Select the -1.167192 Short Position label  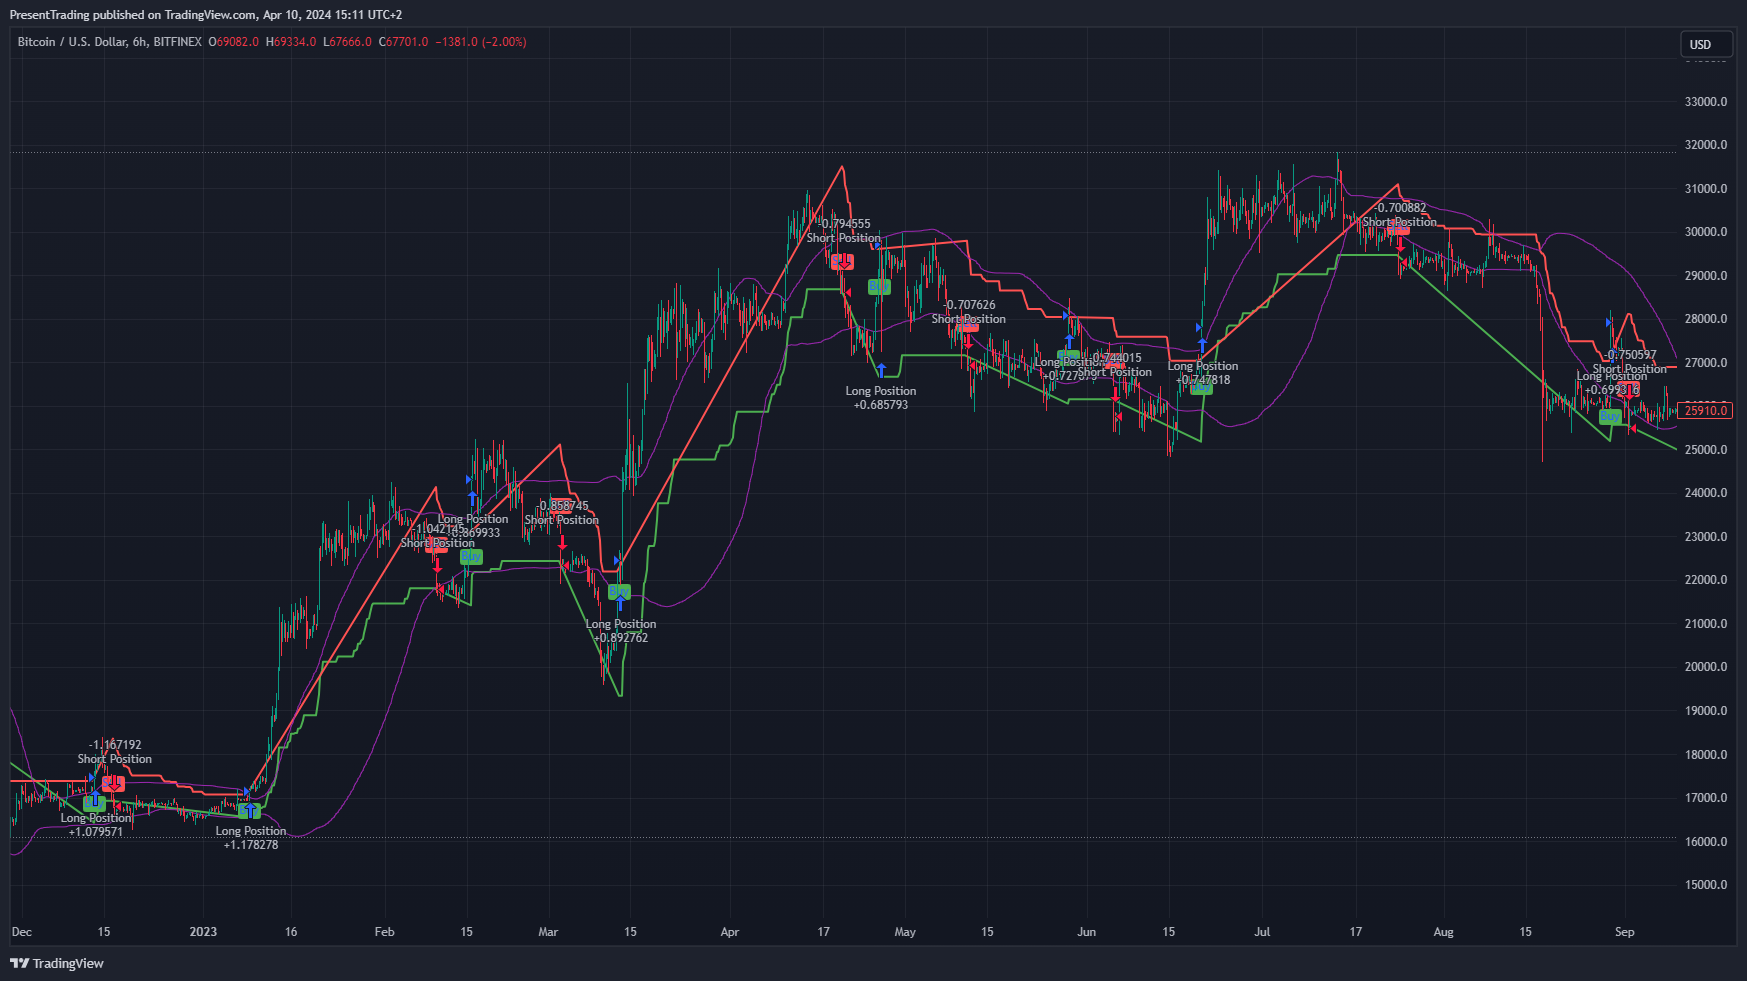[115, 752]
